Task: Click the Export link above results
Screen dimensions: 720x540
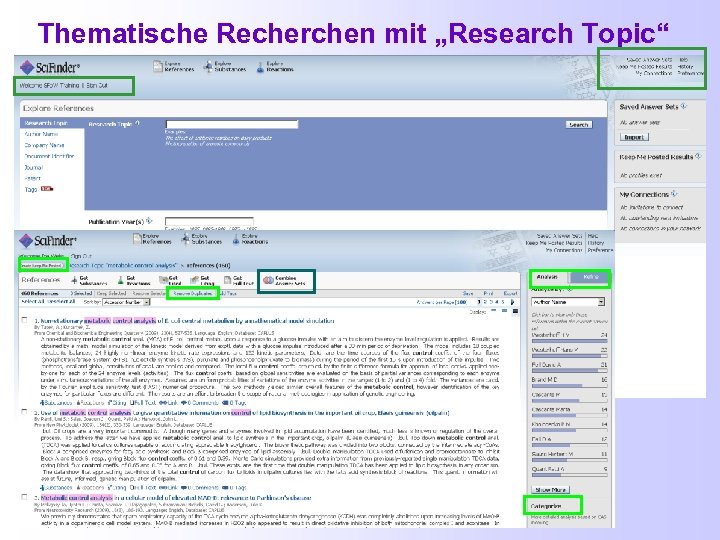Action: 510,293
